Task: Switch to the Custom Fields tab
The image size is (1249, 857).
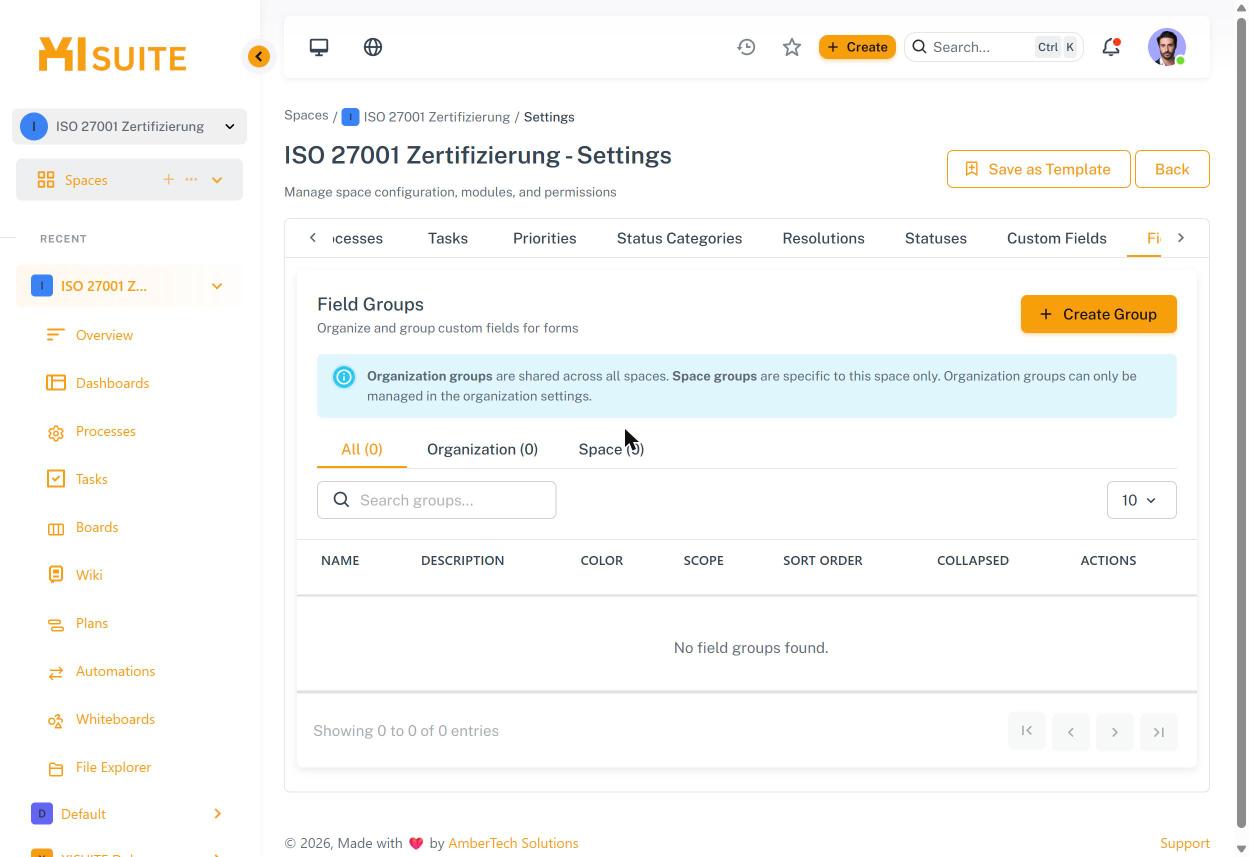Action: point(1056,238)
